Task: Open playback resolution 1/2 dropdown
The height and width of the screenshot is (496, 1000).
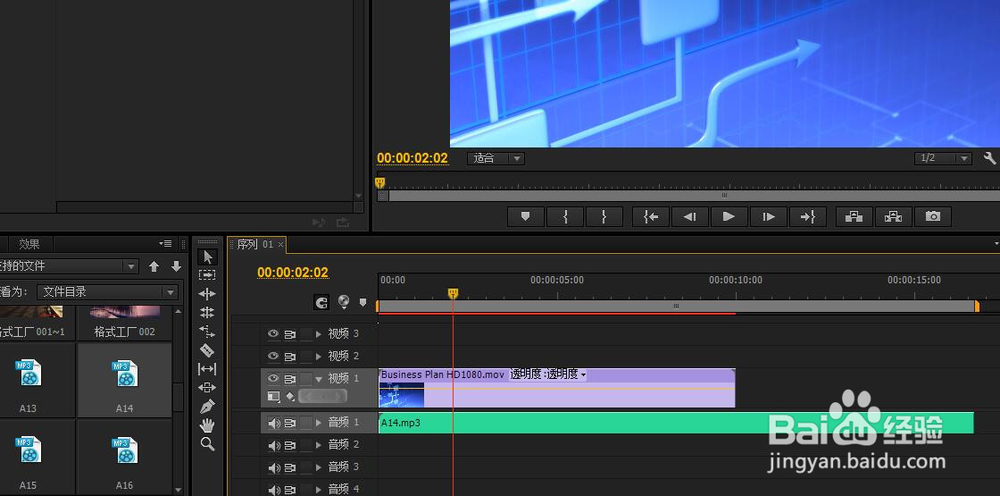Action: (x=943, y=158)
